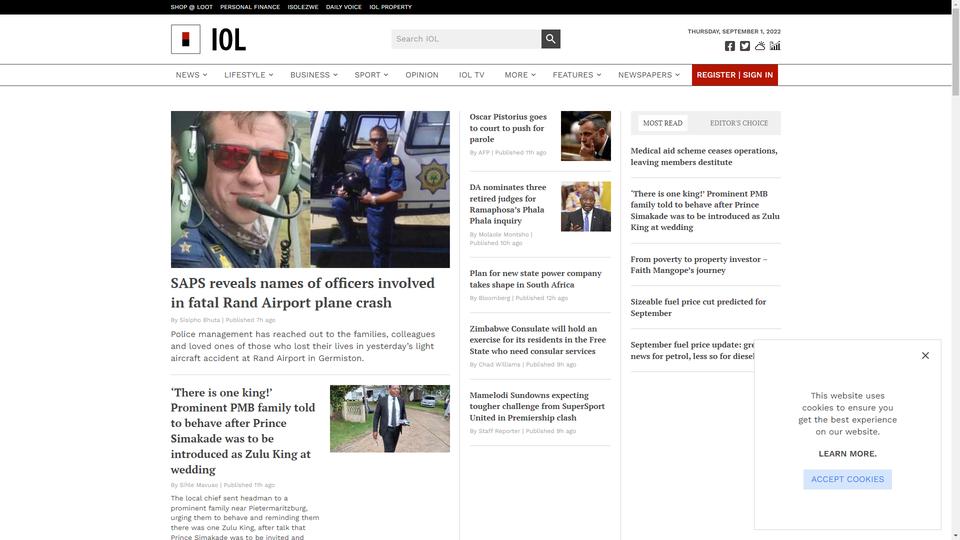Expand the Lifestyle dropdown menu

(x=249, y=75)
